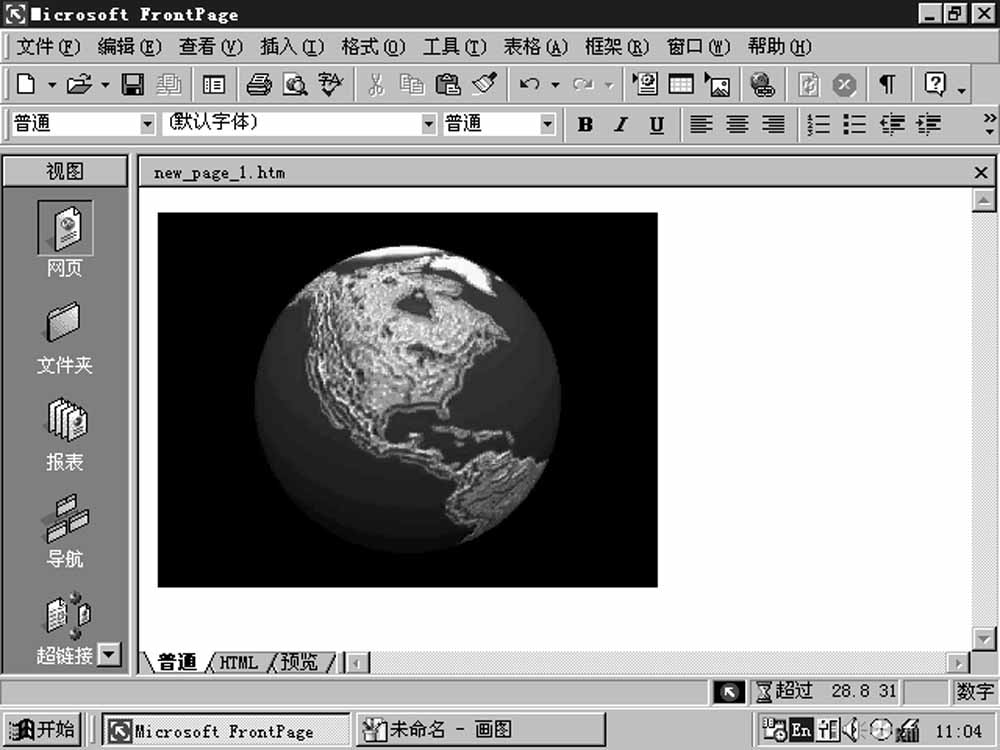Image resolution: width=1000 pixels, height=750 pixels.
Task: Toggle Italic formatting button
Action: pos(621,124)
